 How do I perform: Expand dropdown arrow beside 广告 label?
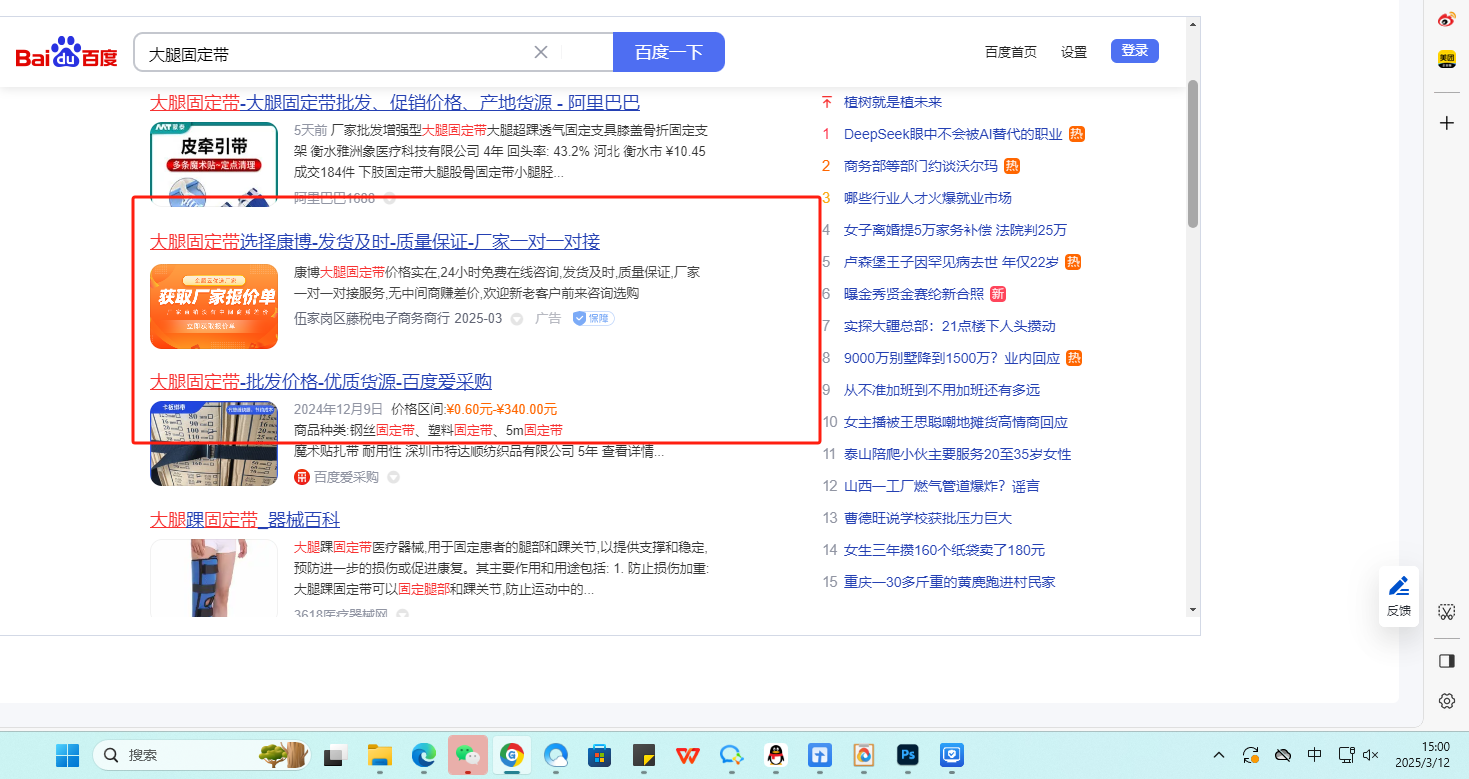pos(517,319)
